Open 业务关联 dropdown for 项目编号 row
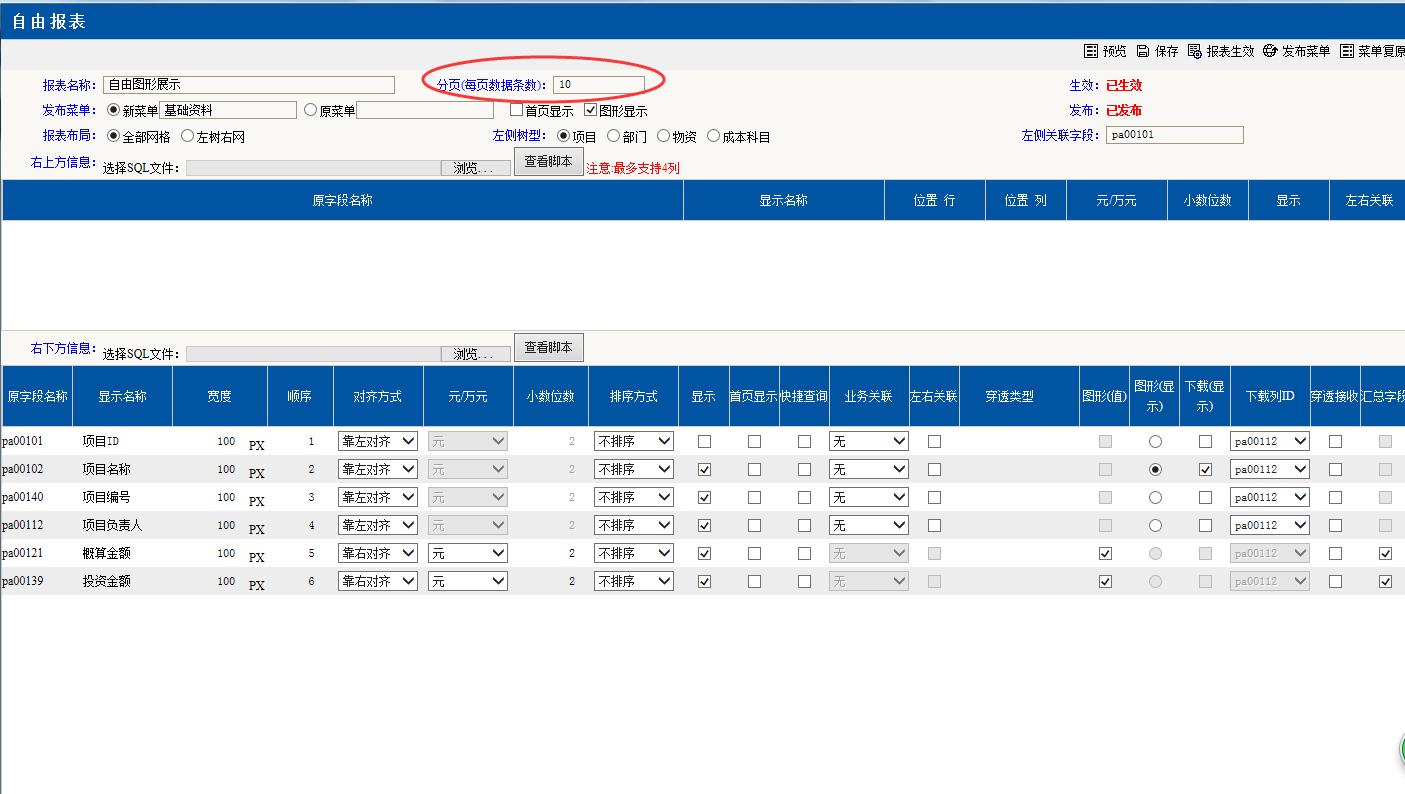Viewport: 1405px width, 794px height. [868, 497]
